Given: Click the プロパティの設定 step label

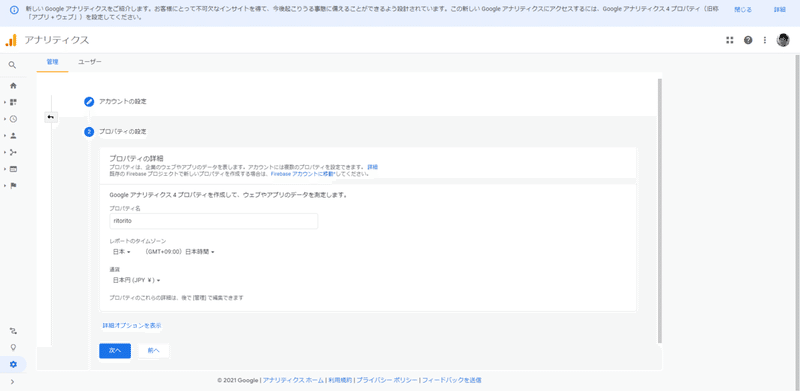Looking at the screenshot, I should click(x=123, y=132).
